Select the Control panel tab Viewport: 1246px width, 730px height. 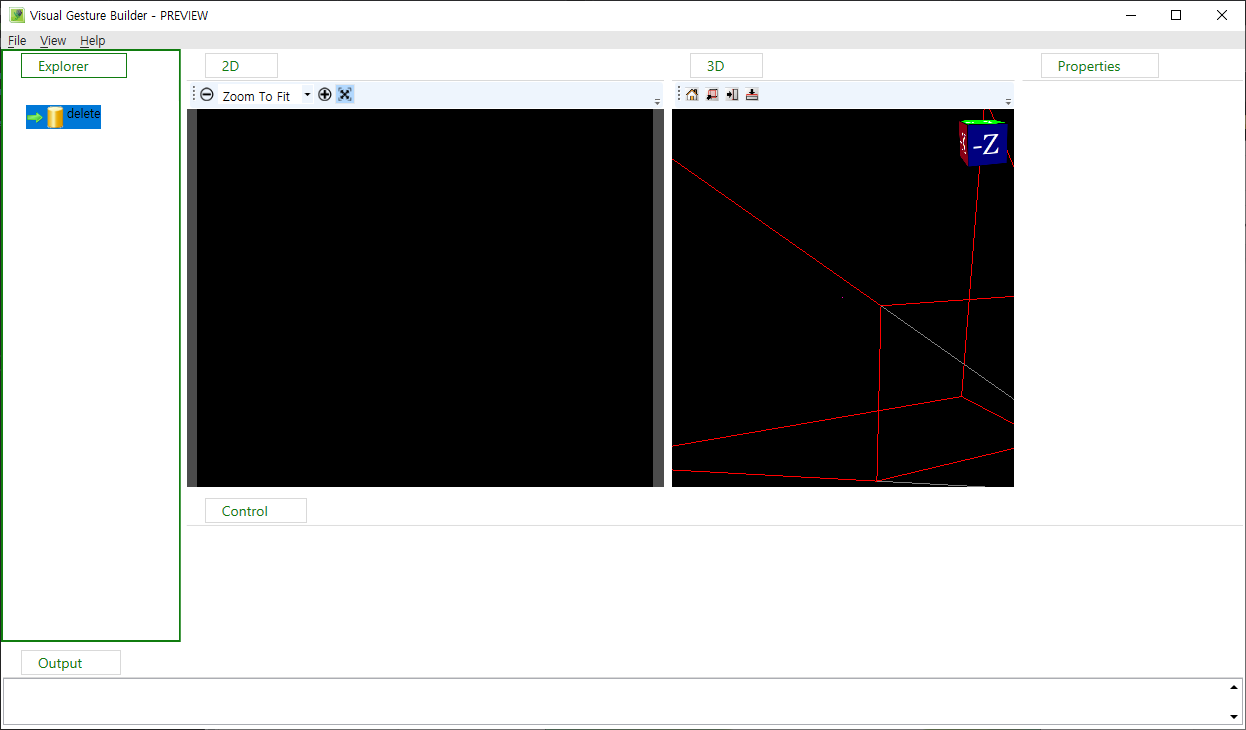[256, 511]
